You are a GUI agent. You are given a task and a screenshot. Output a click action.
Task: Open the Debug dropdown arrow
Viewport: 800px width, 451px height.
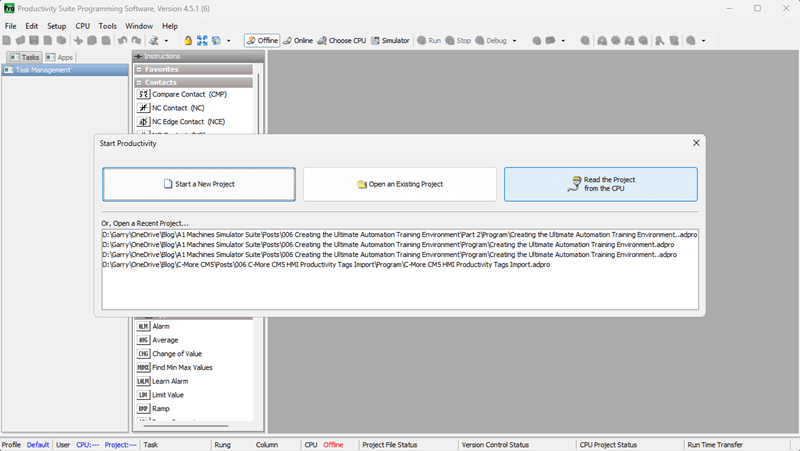(514, 41)
